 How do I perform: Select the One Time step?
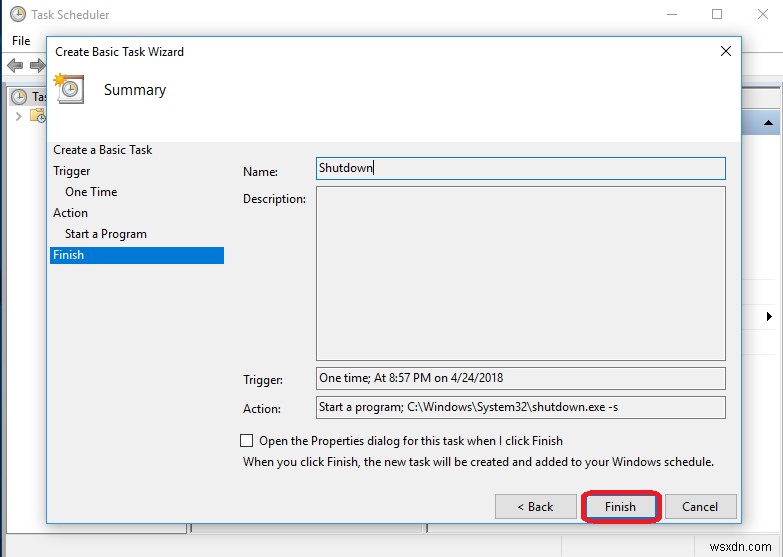pyautogui.click(x=91, y=192)
